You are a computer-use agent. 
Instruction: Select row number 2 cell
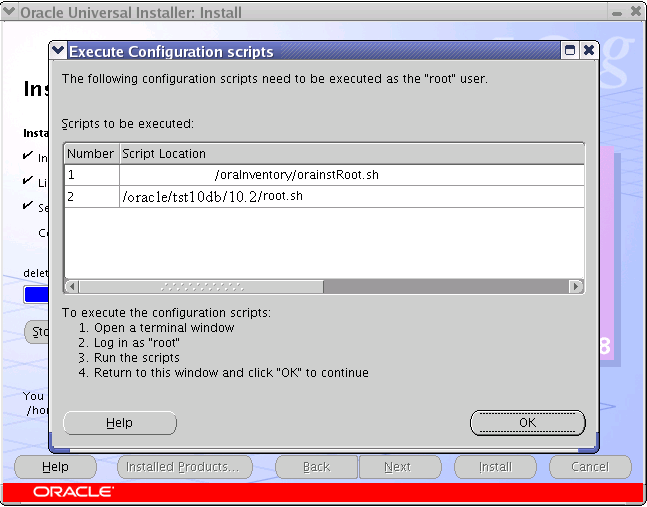tap(92, 196)
